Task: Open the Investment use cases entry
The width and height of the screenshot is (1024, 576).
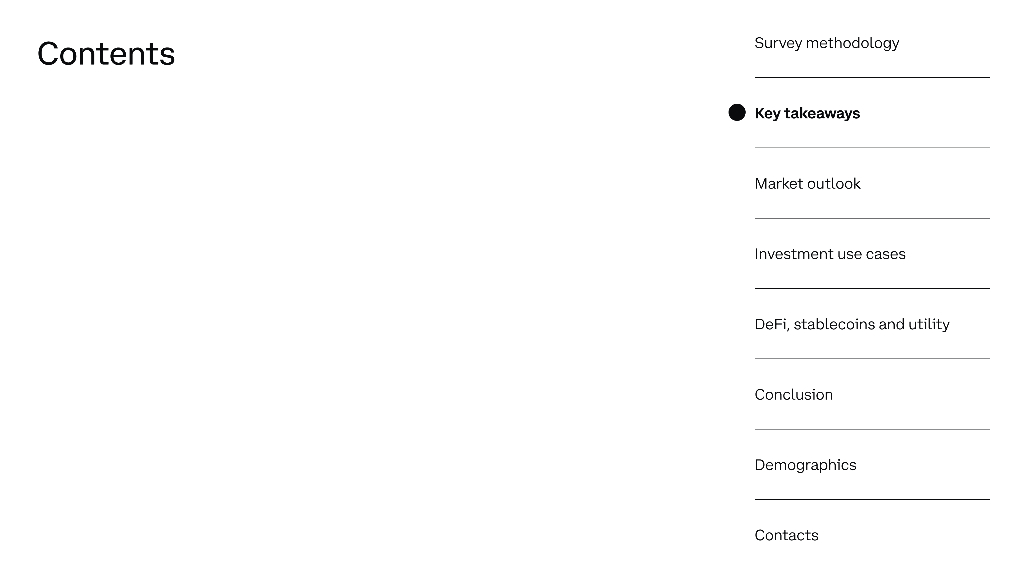Action: click(830, 254)
